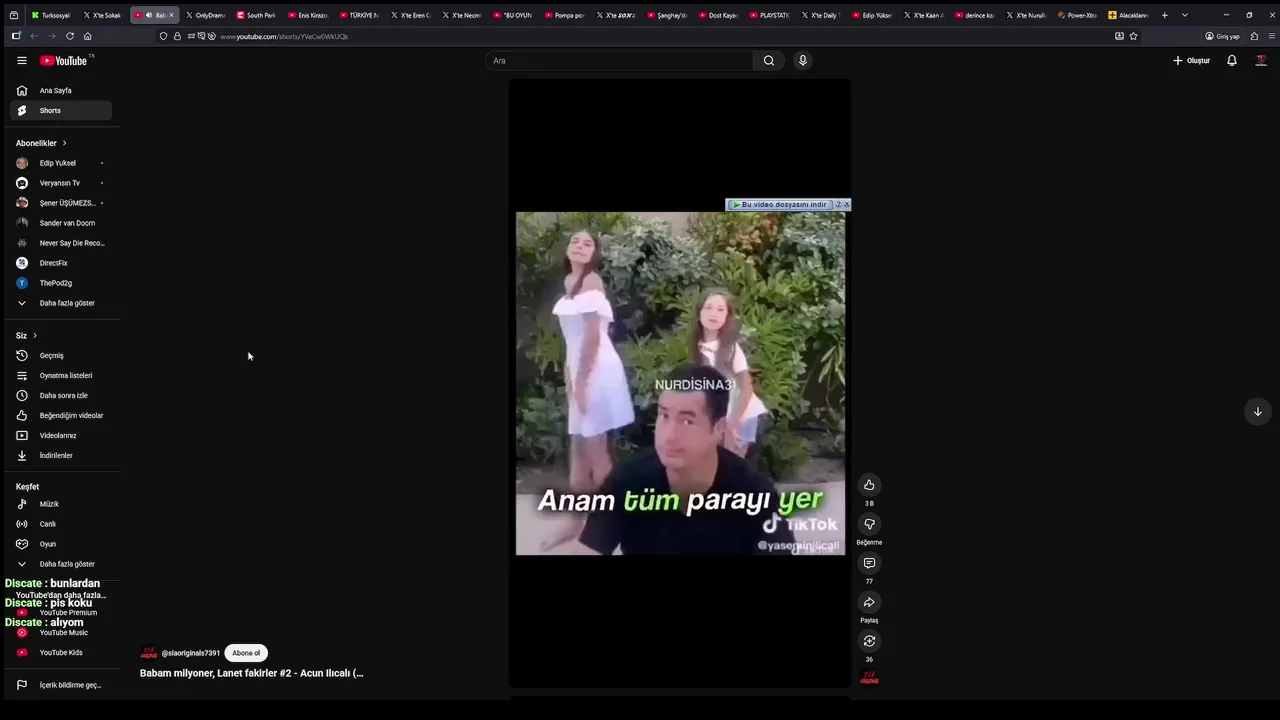Remix this Short using the remix icon
The height and width of the screenshot is (720, 1280).
[869, 641]
